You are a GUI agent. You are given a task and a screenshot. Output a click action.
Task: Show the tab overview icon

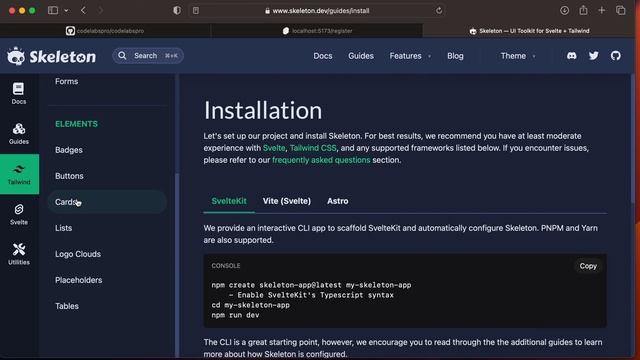click(620, 11)
